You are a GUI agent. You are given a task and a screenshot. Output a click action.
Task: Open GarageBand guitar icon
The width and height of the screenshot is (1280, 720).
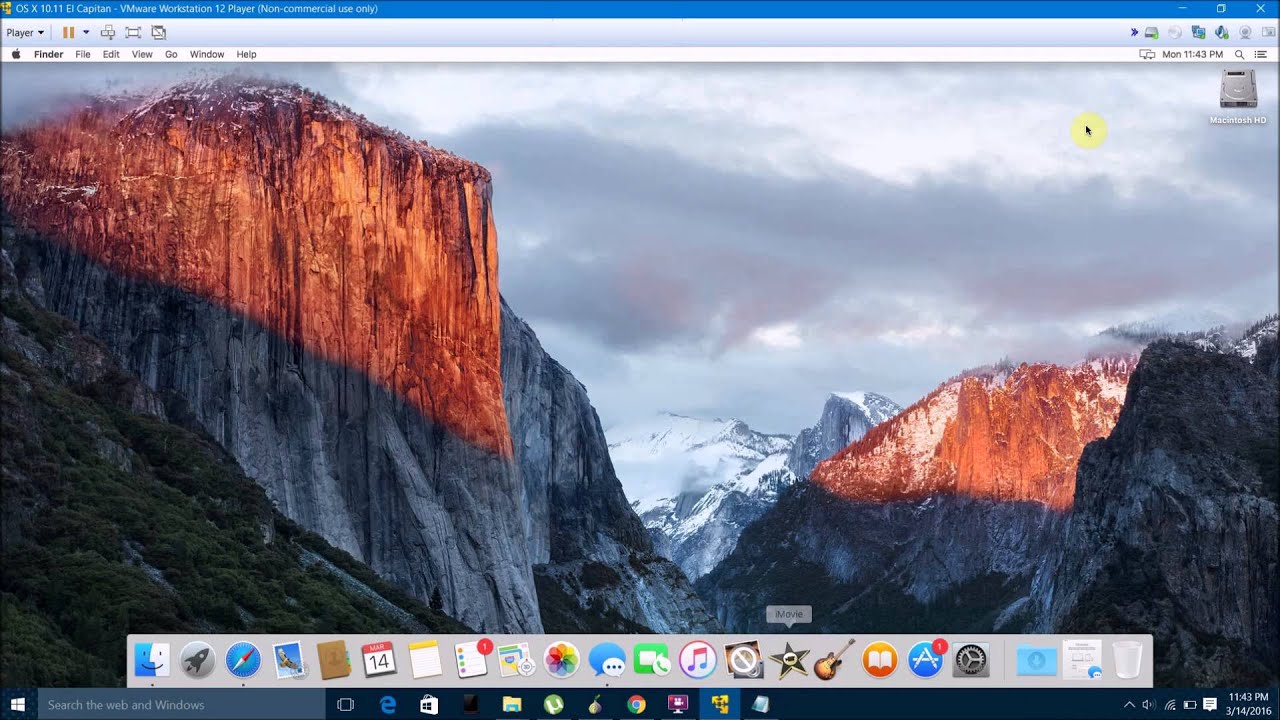834,660
